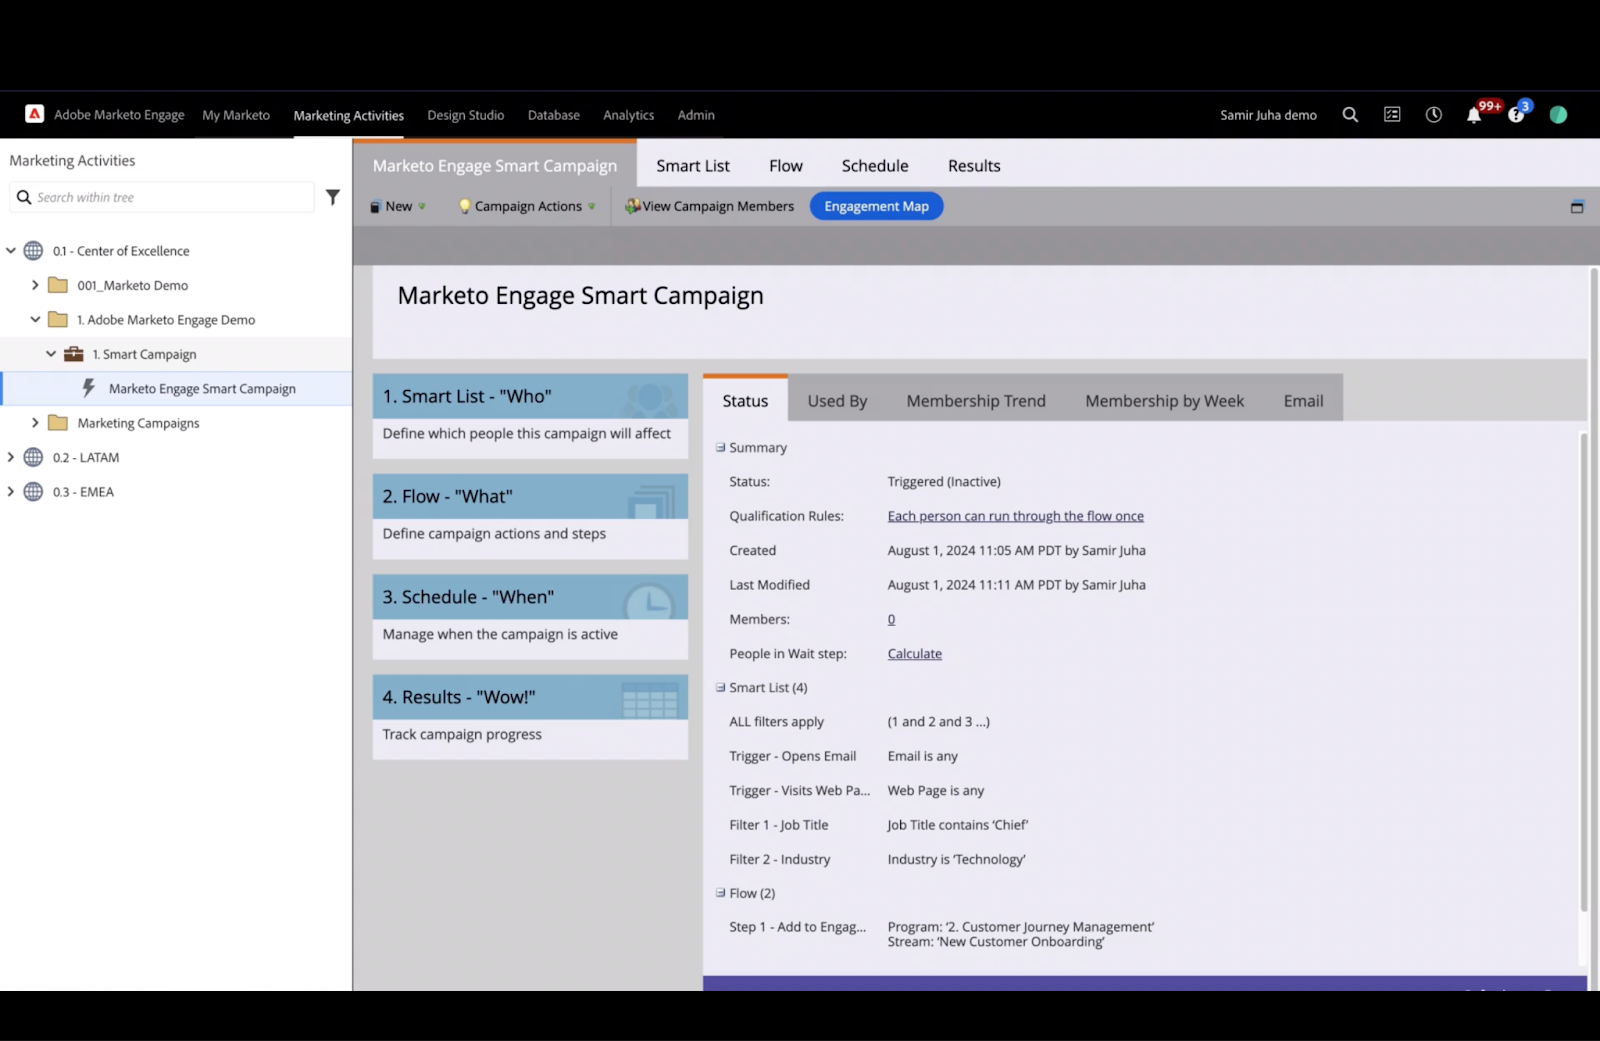Go to My Marketo
The width and height of the screenshot is (1600, 1041).
(236, 115)
